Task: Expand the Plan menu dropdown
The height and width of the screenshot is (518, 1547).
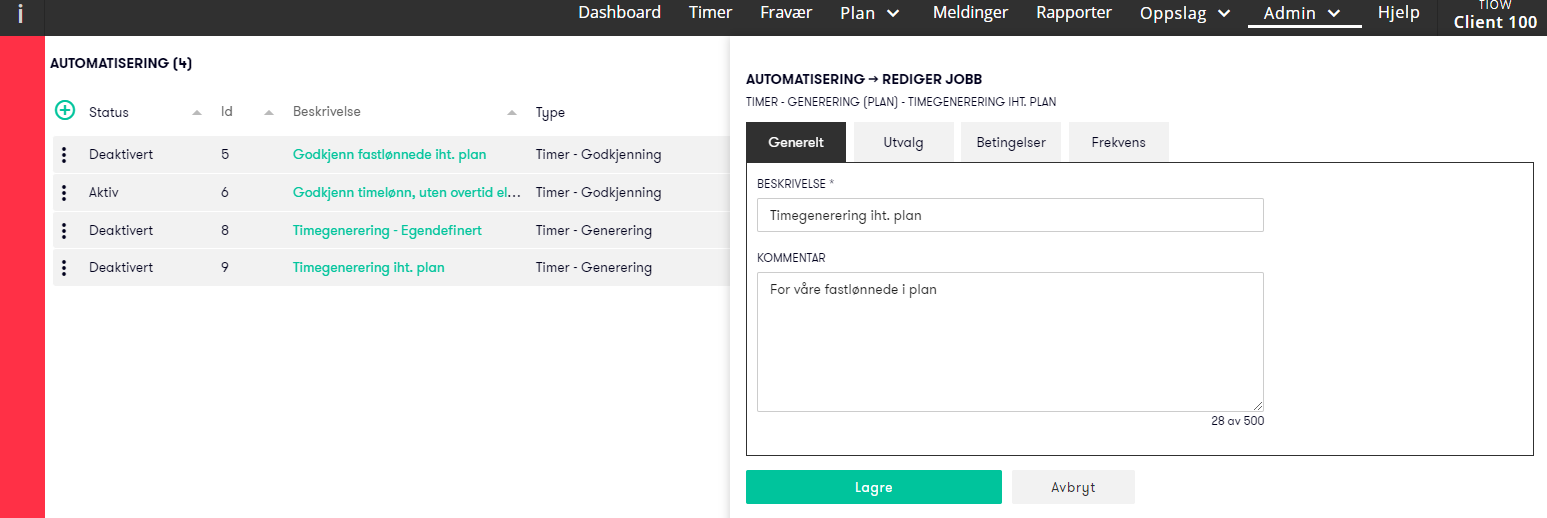Action: pyautogui.click(x=893, y=13)
